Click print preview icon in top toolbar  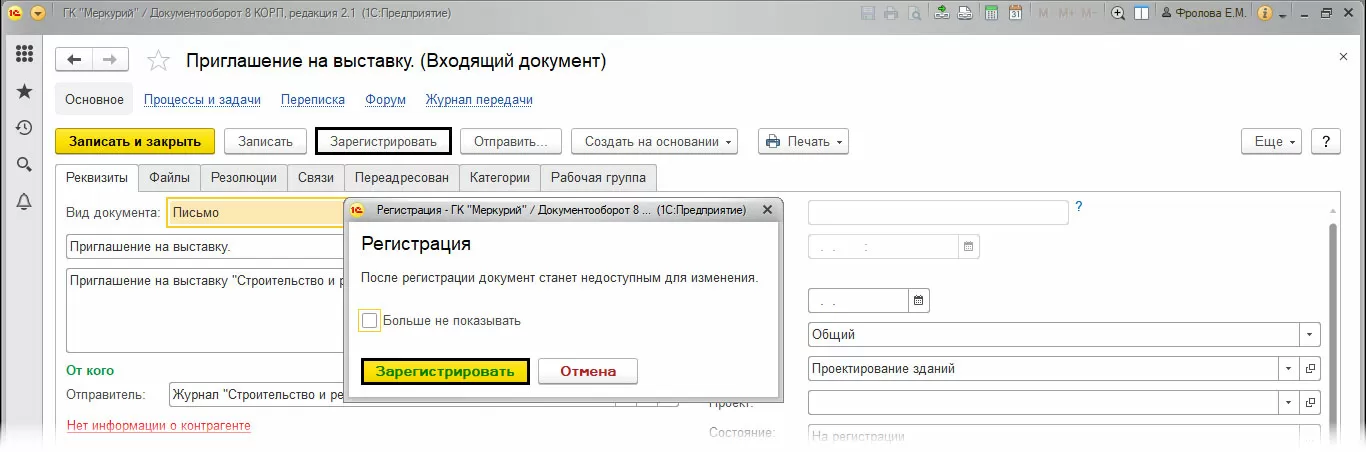point(914,14)
